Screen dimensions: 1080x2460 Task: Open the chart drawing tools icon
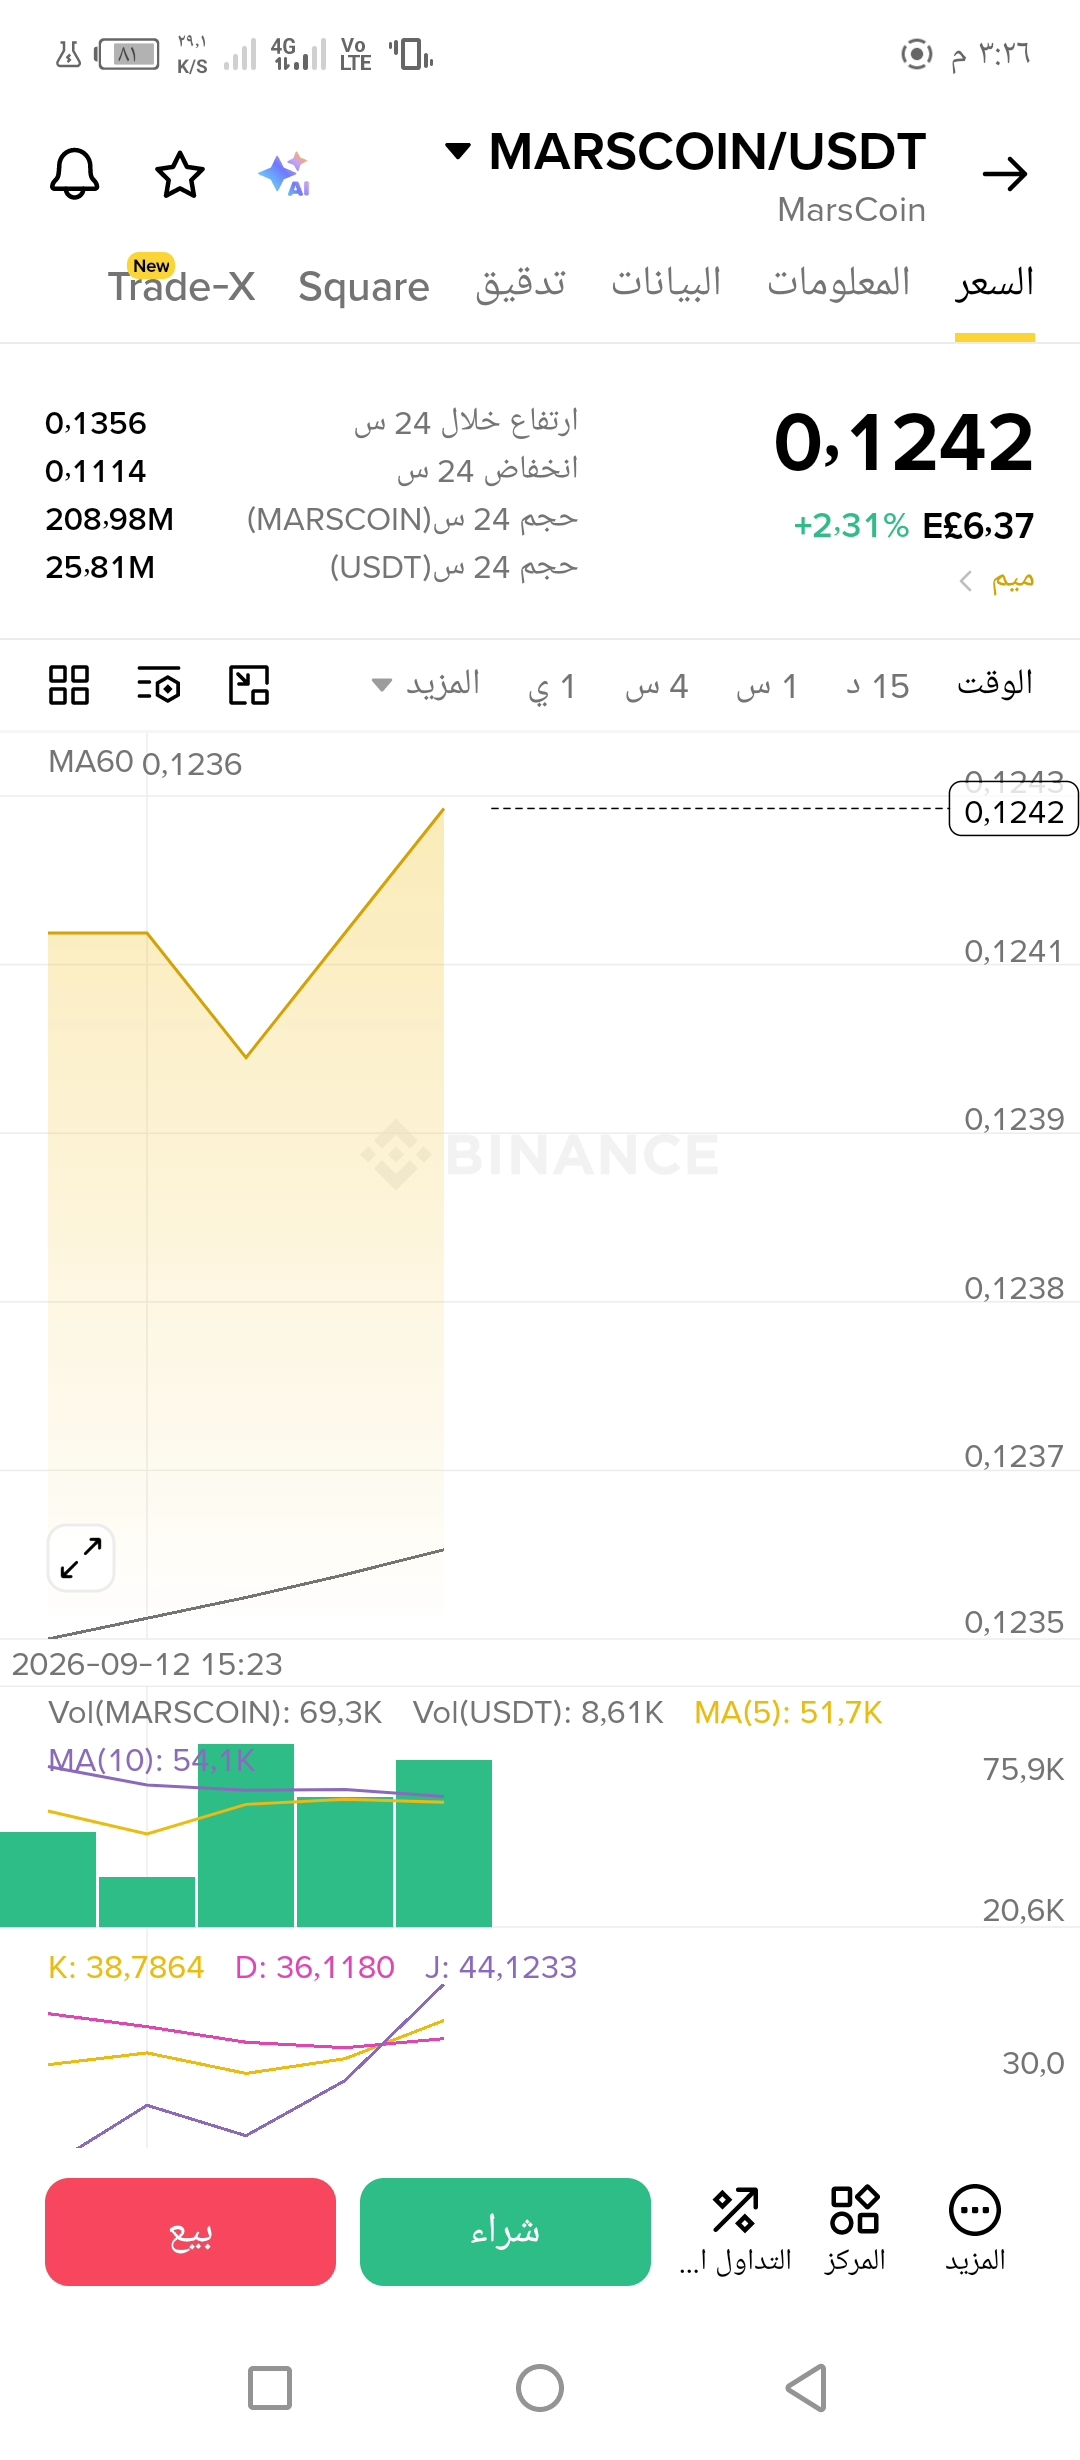[249, 686]
